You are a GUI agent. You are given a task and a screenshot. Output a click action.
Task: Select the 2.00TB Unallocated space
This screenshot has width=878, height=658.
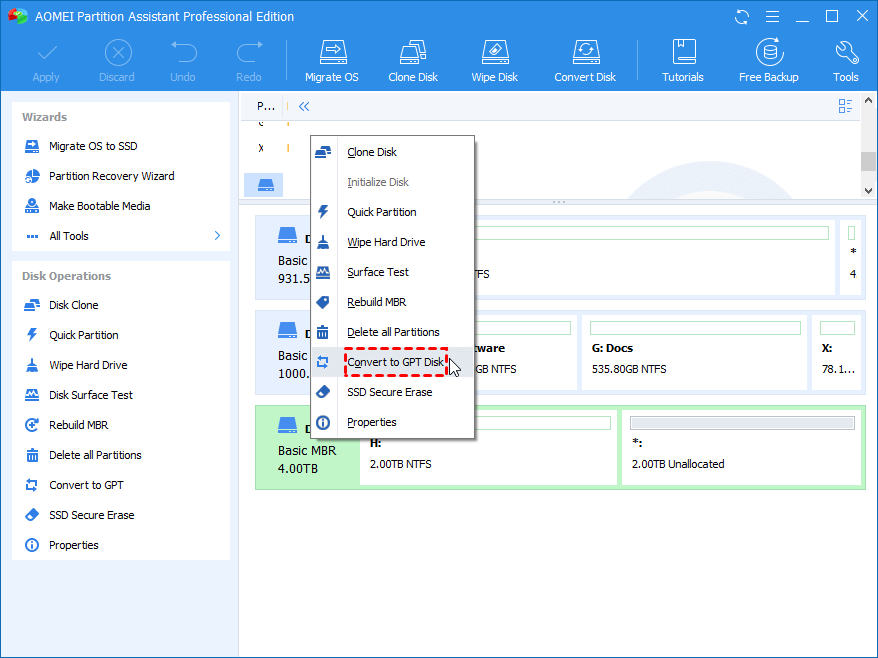click(741, 447)
